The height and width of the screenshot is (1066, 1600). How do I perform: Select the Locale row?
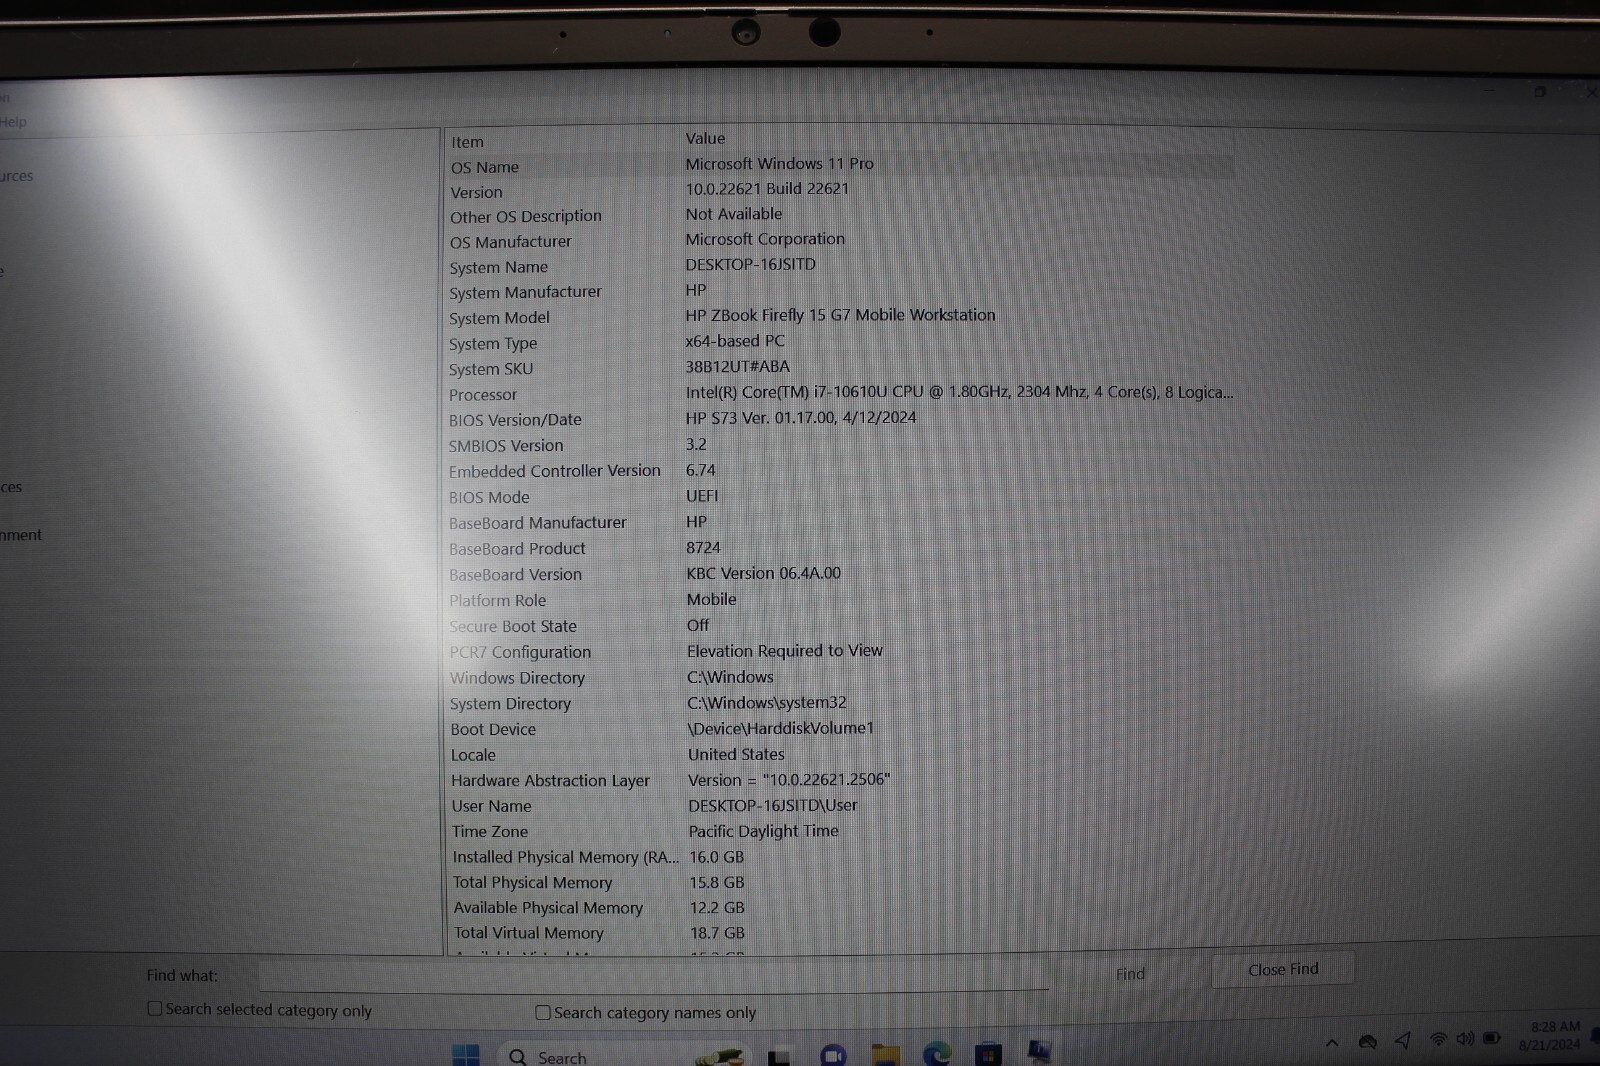(840, 755)
